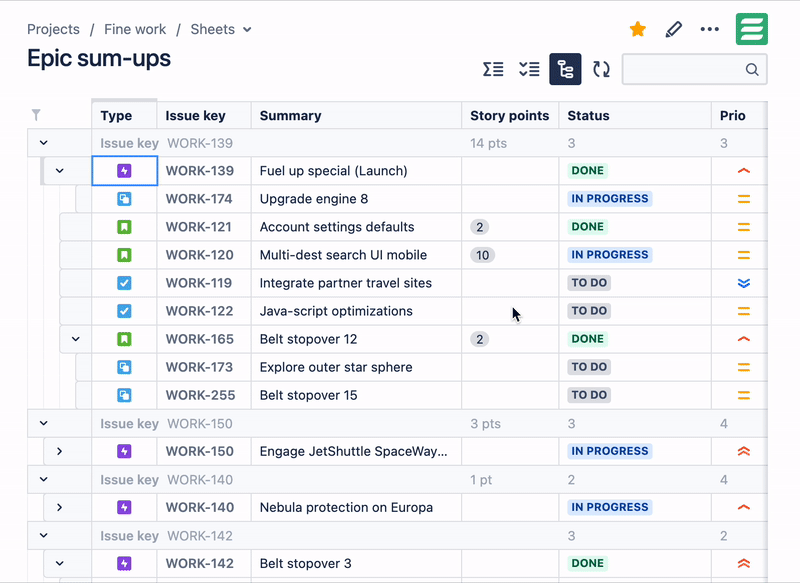The image size is (800, 583).
Task: Collapse the WORK-139 Fuel up special row
Action: tap(60, 171)
